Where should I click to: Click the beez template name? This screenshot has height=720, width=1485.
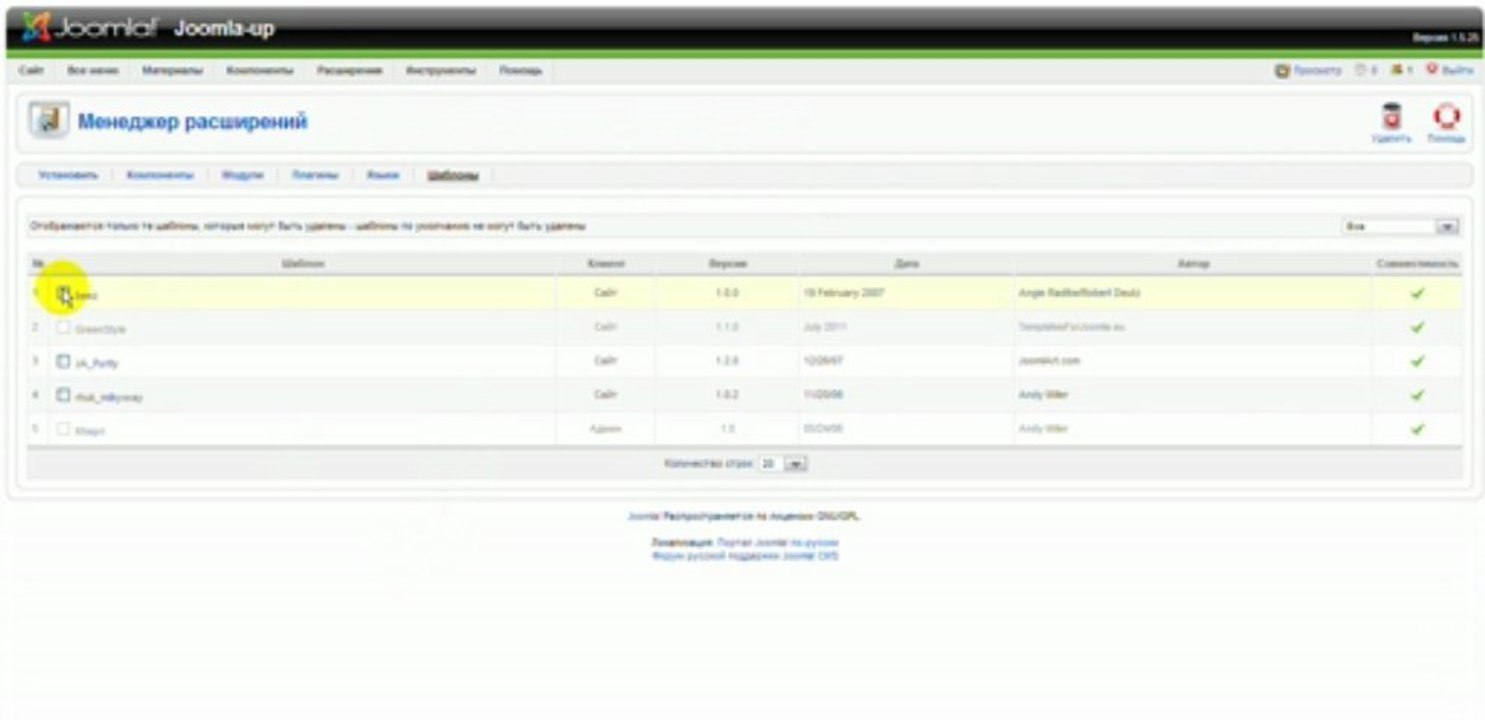(87, 295)
